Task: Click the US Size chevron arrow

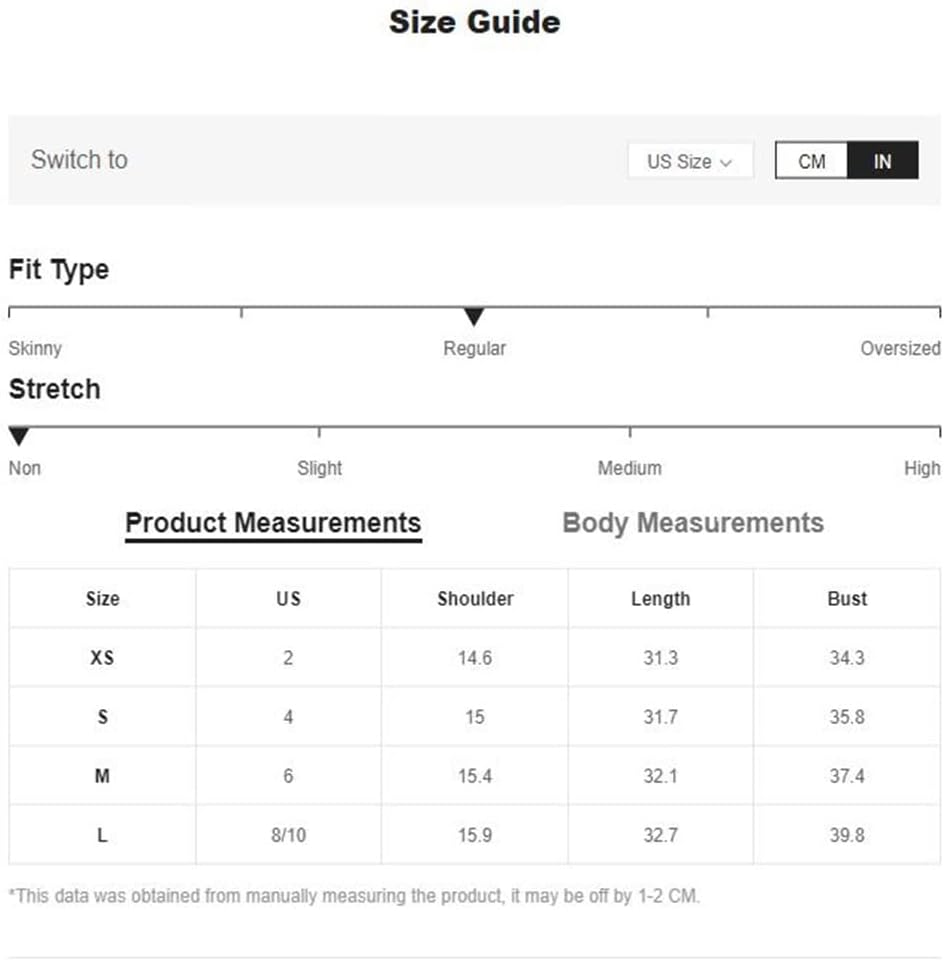Action: pyautogui.click(x=726, y=163)
